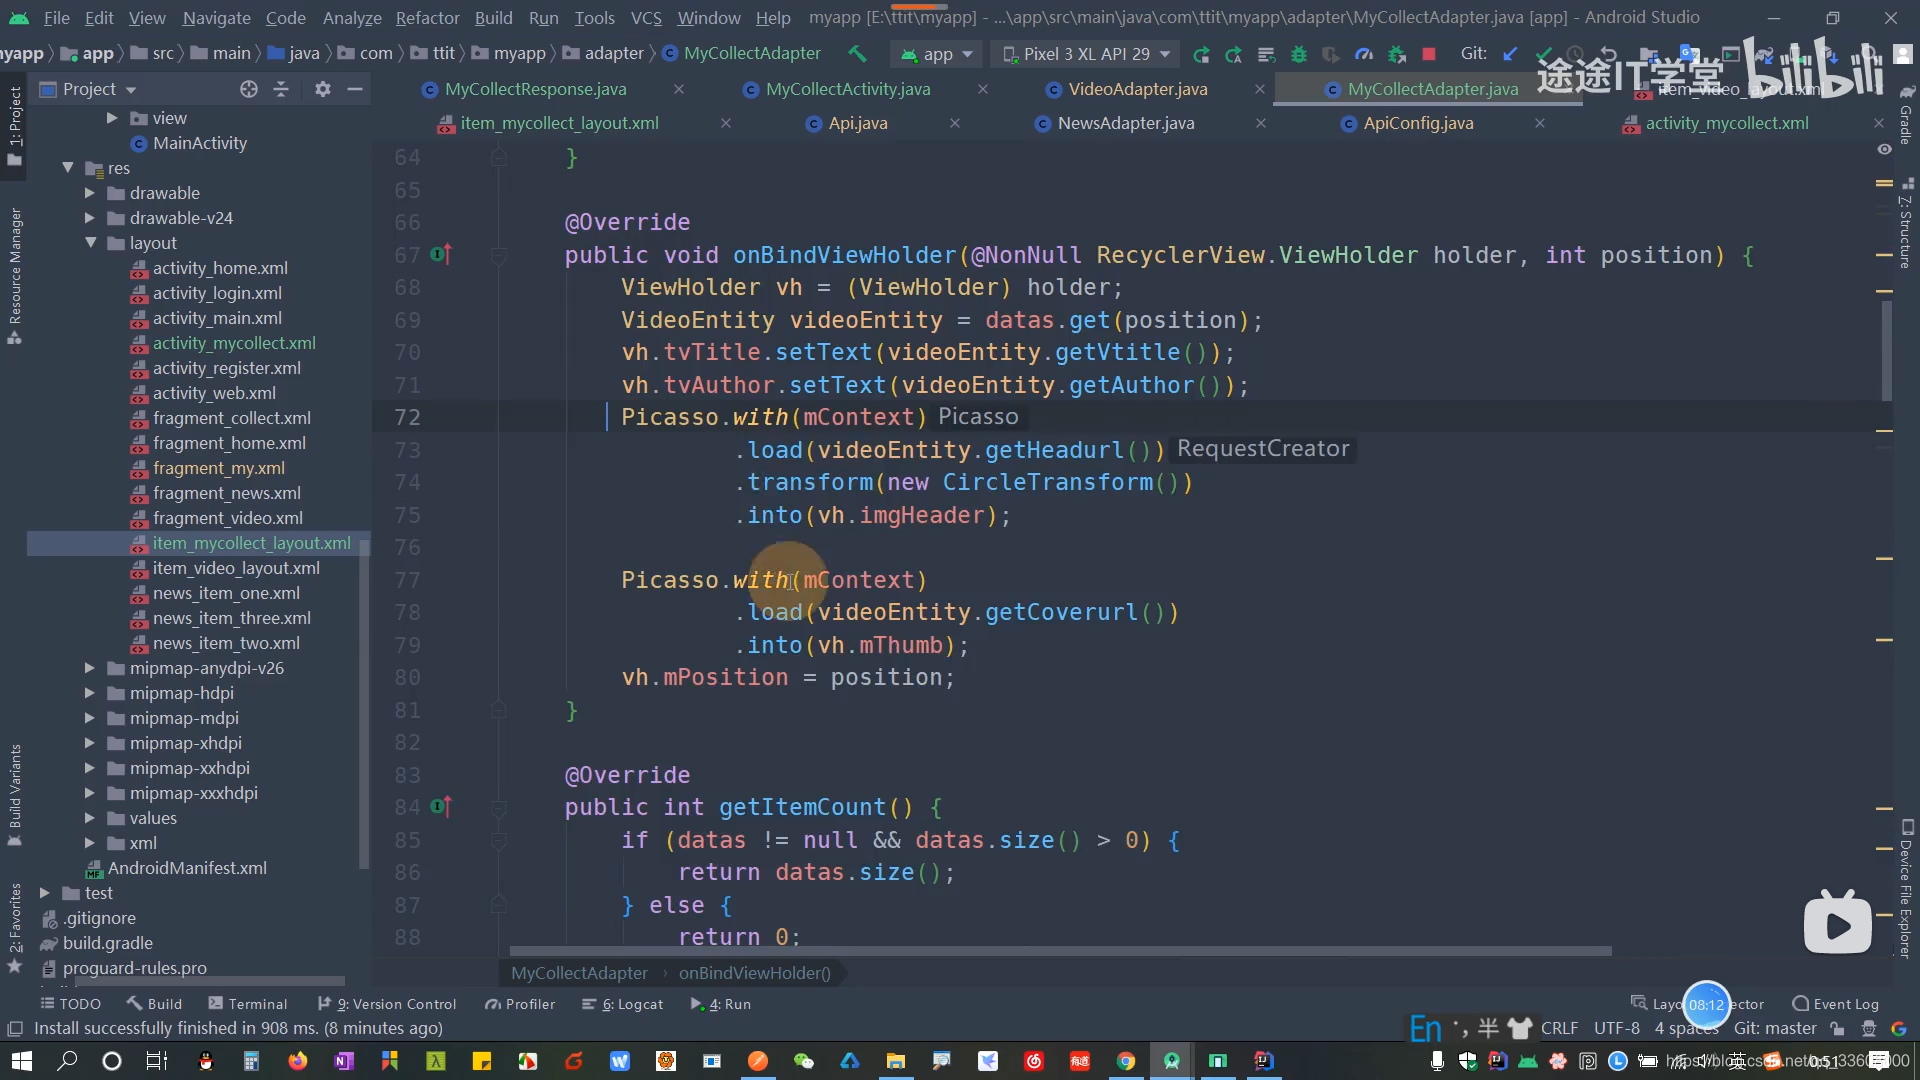Hide the Project tool window
This screenshot has height=1080, width=1920.
pyautogui.click(x=354, y=89)
